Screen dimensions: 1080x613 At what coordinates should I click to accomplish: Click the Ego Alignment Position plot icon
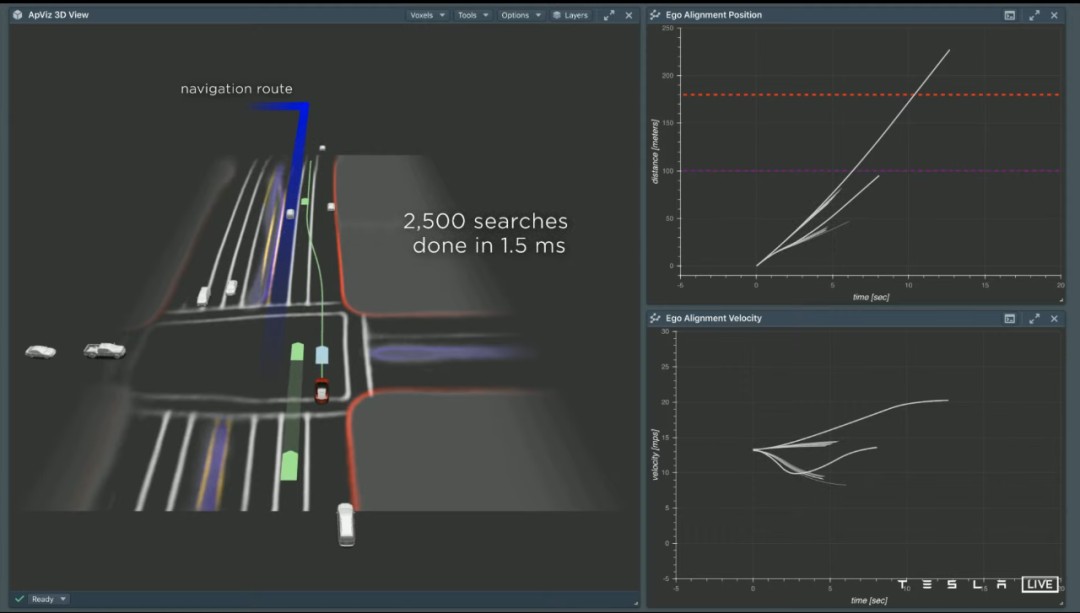pos(655,15)
